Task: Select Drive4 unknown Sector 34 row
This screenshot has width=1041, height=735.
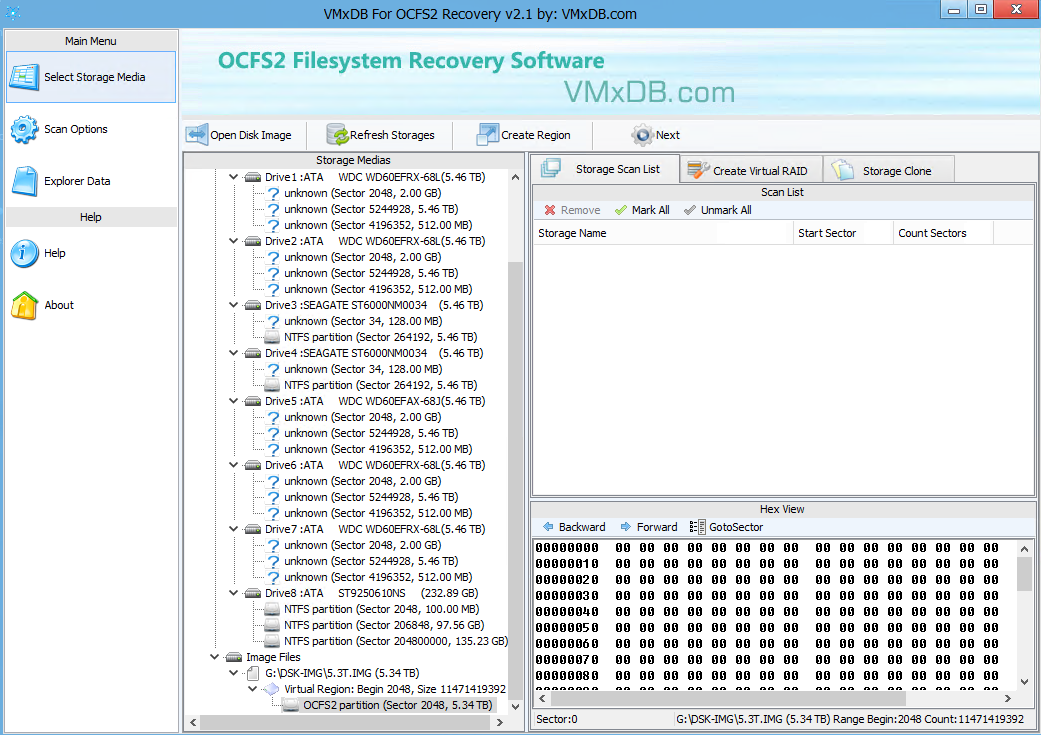Action: (x=363, y=369)
